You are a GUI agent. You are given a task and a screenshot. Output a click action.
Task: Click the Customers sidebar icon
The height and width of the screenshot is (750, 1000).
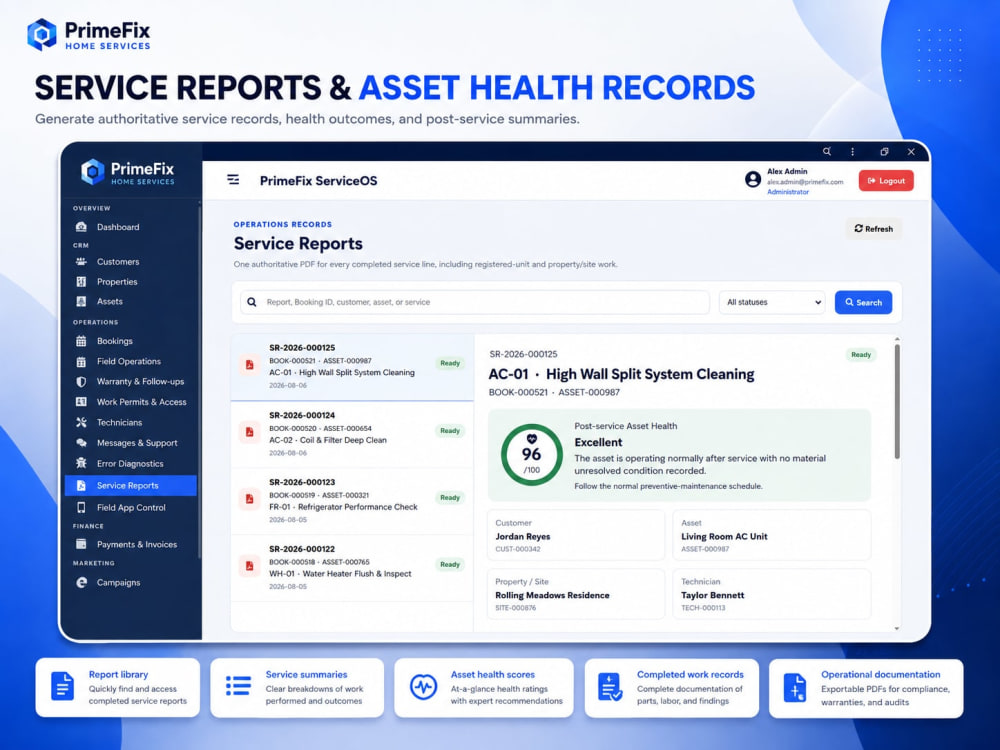[x=81, y=261]
